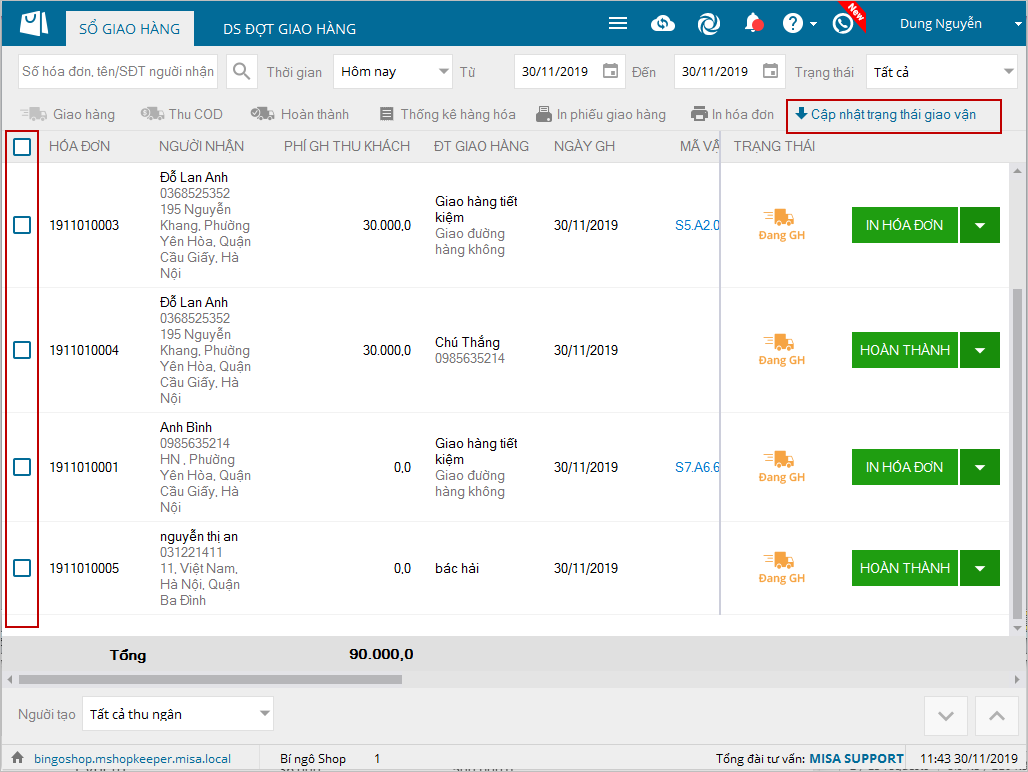Open Thống kê hàng hóa report
The width and height of the screenshot is (1028, 772).
pos(448,114)
